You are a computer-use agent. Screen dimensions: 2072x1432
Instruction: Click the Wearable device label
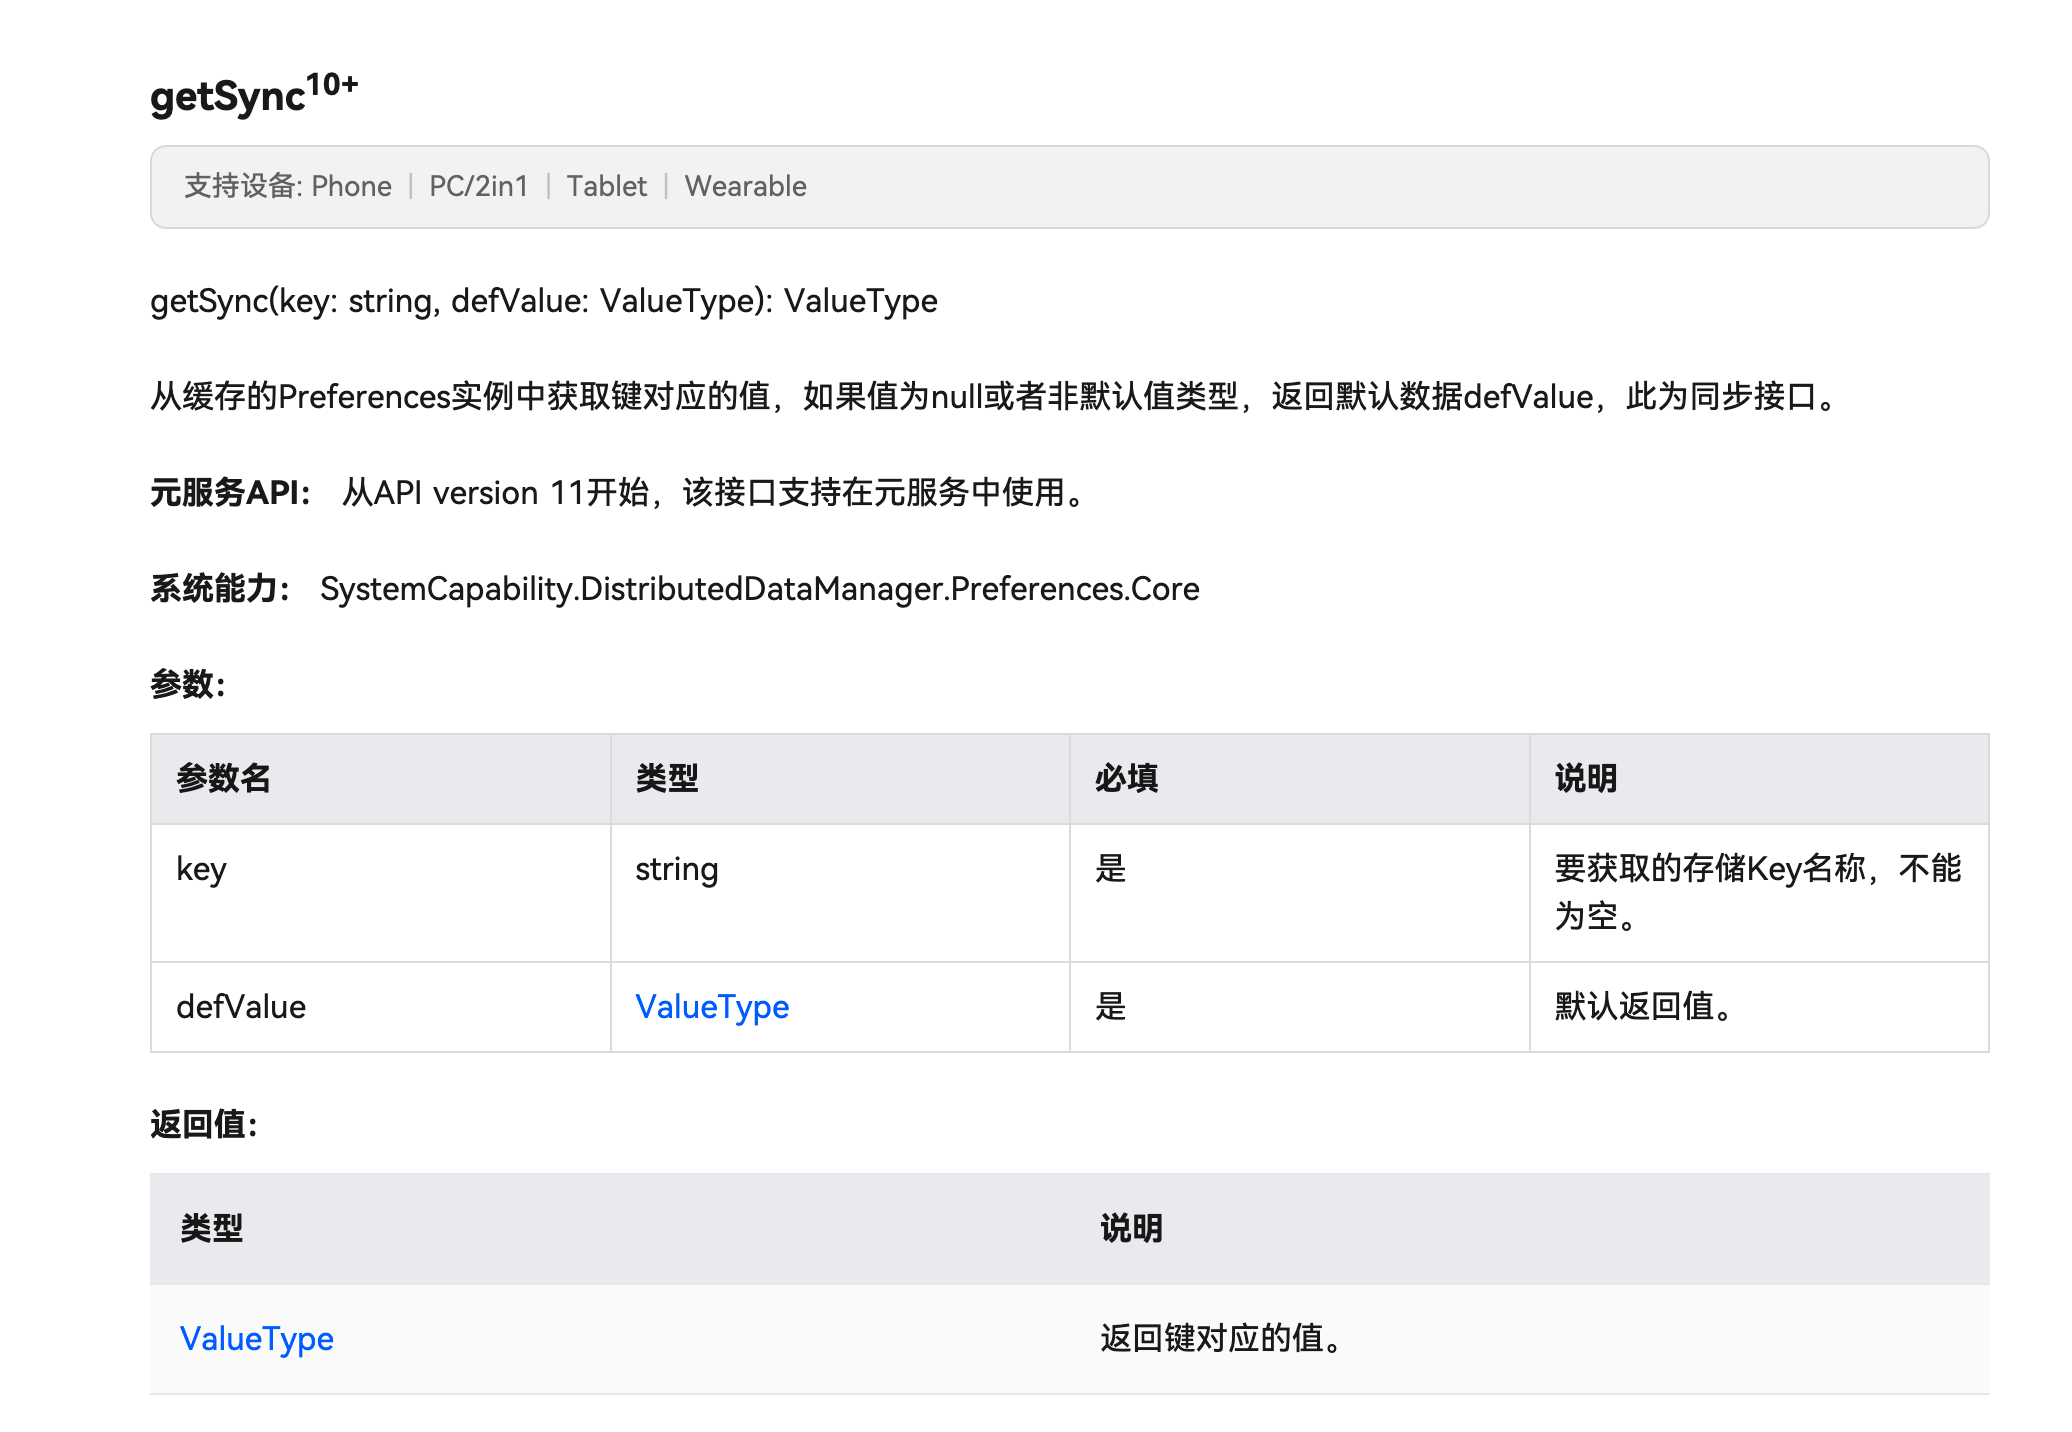tap(745, 186)
